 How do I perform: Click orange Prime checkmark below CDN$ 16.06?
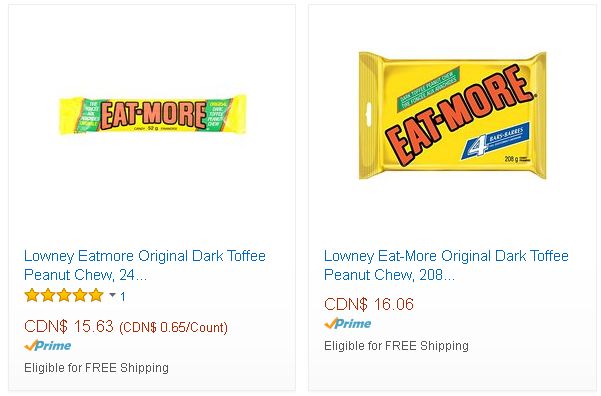click(x=330, y=324)
